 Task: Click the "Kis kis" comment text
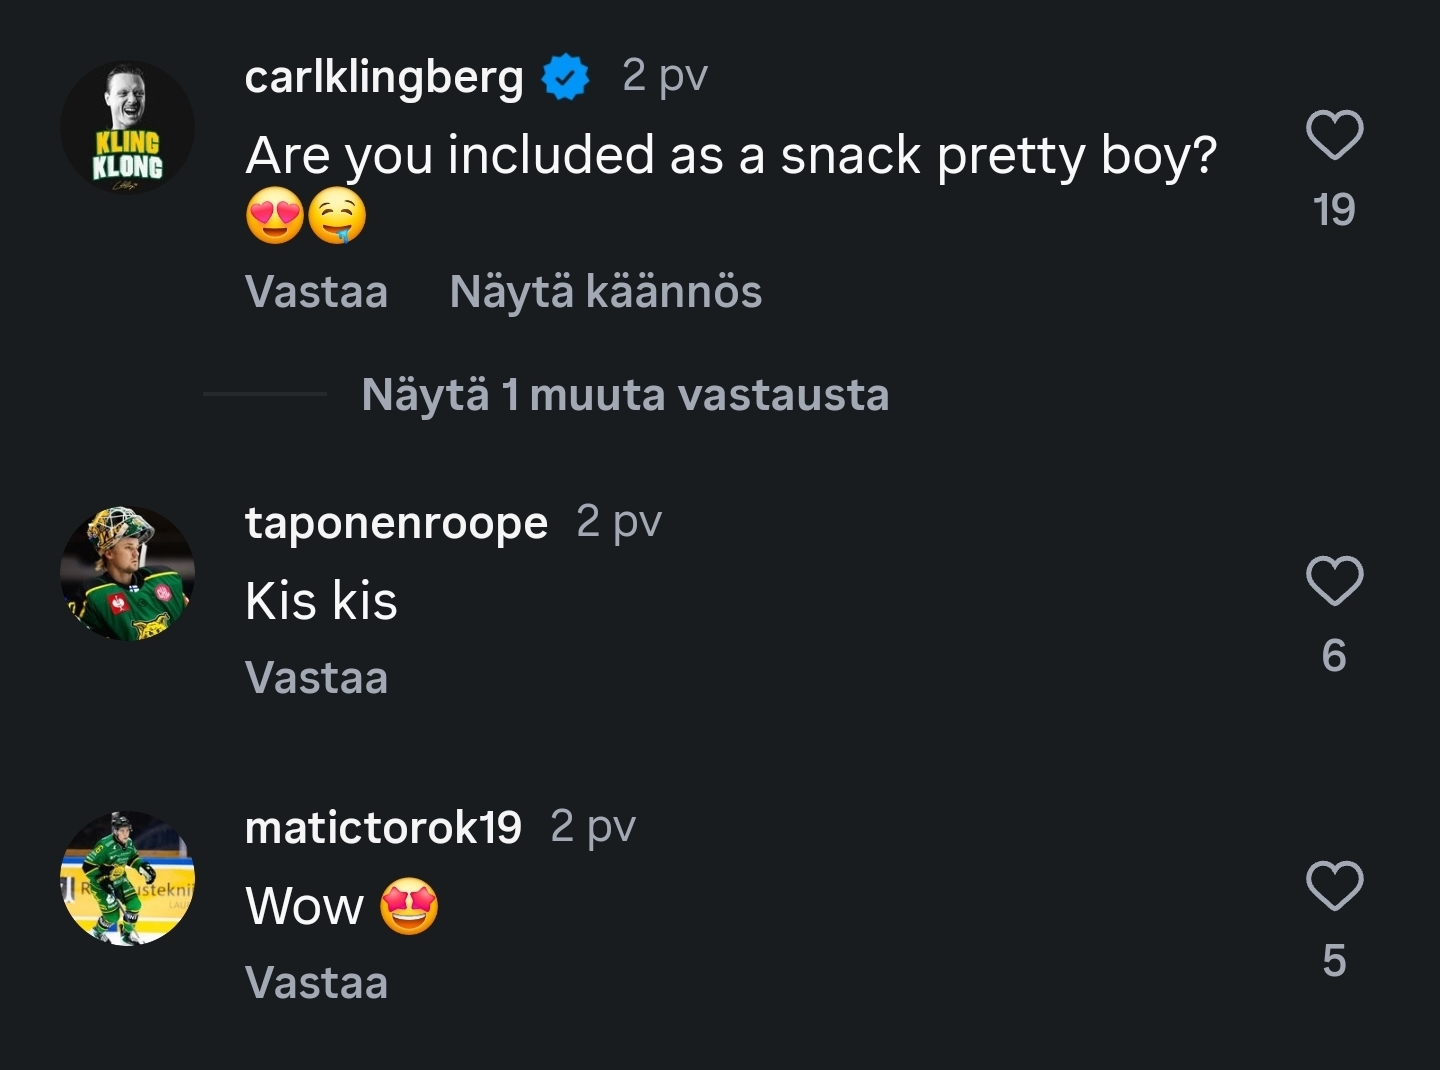pos(321,601)
